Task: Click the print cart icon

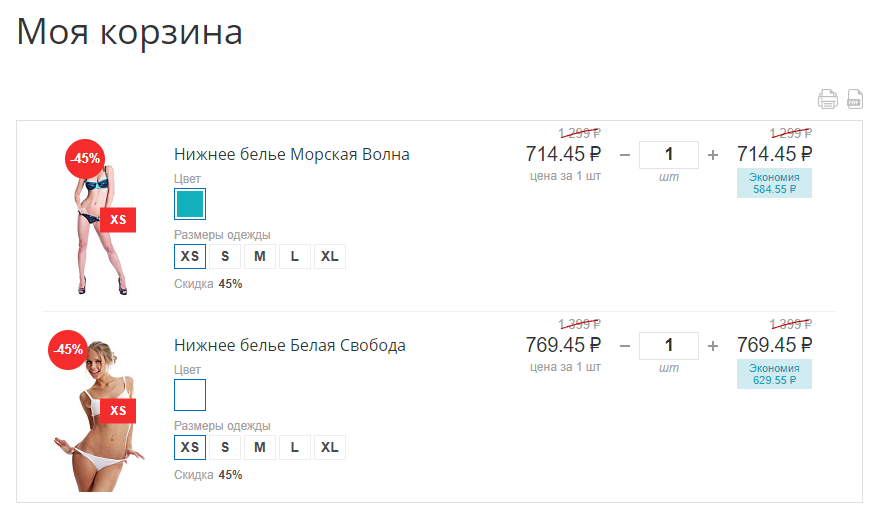Action: 828,99
